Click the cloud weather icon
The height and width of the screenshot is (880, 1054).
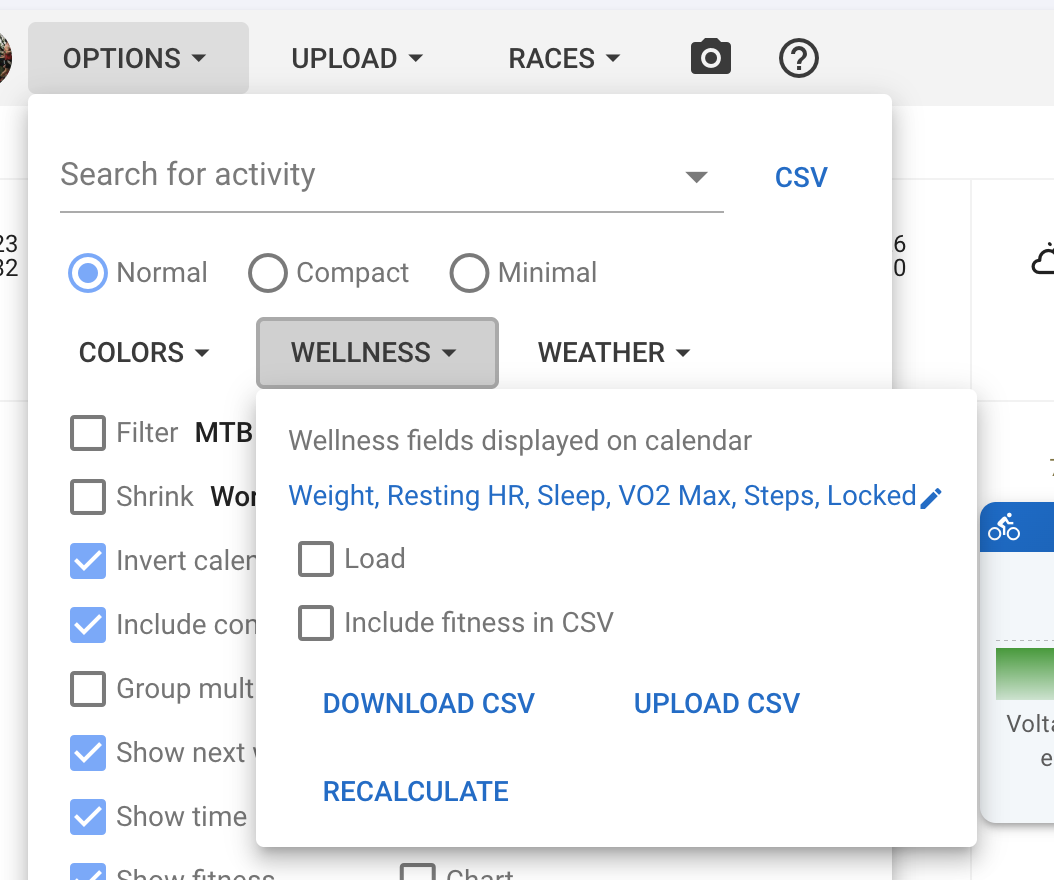coord(1043,259)
